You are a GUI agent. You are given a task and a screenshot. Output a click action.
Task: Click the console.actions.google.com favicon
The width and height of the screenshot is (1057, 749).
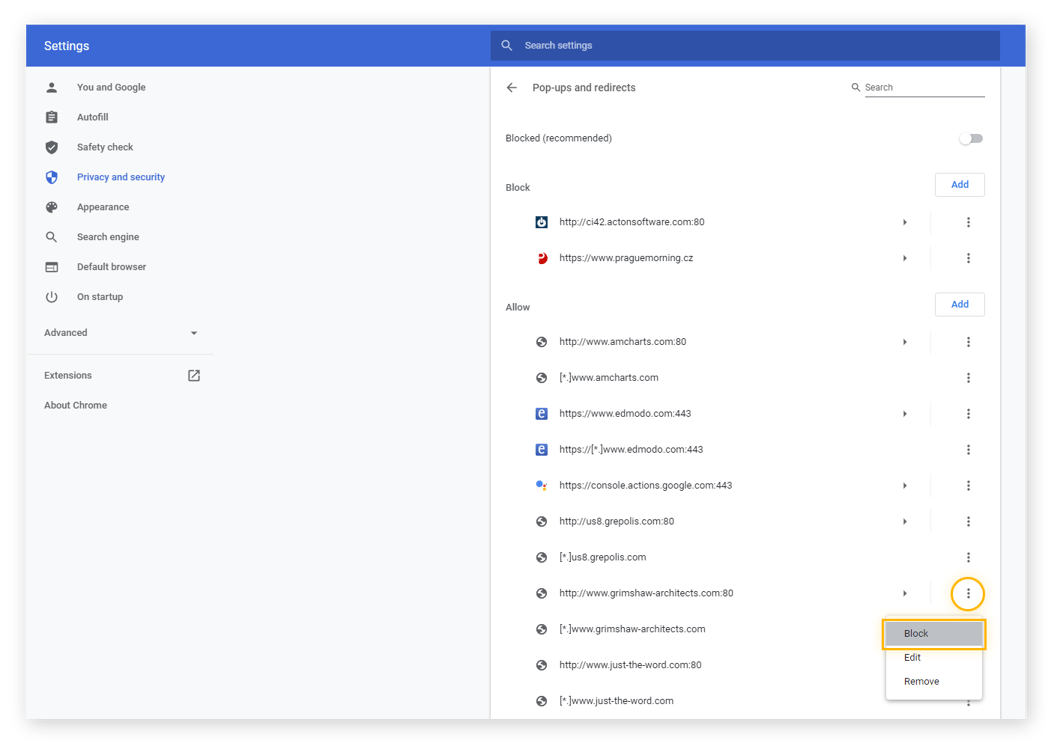541,485
